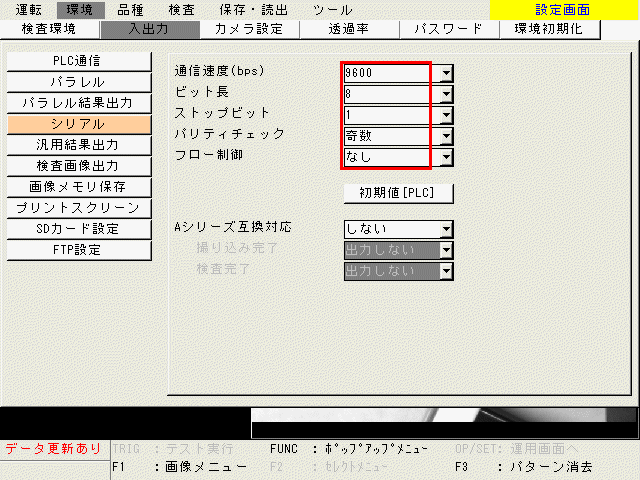The height and width of the screenshot is (480, 640).
Task: Click the 初期値[PLC] button
Action: 398,192
